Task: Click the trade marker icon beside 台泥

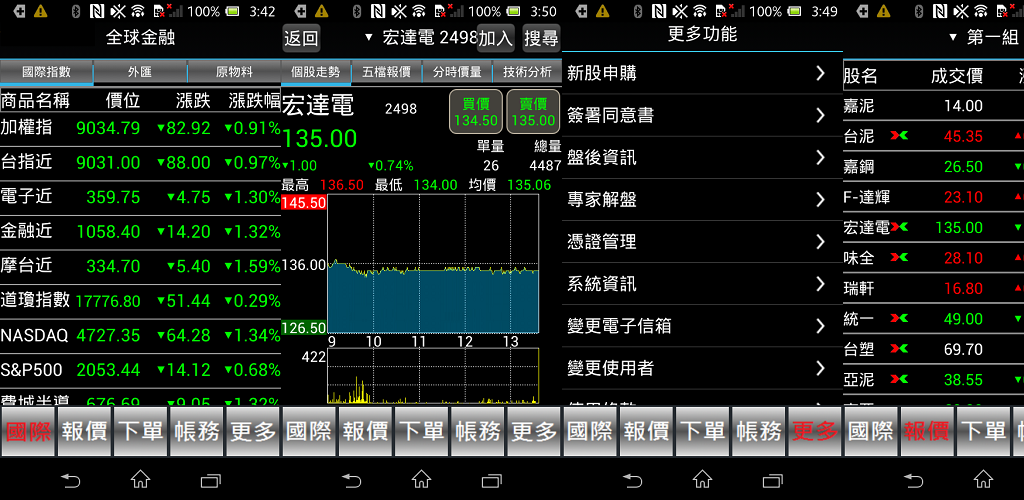Action: [x=899, y=136]
